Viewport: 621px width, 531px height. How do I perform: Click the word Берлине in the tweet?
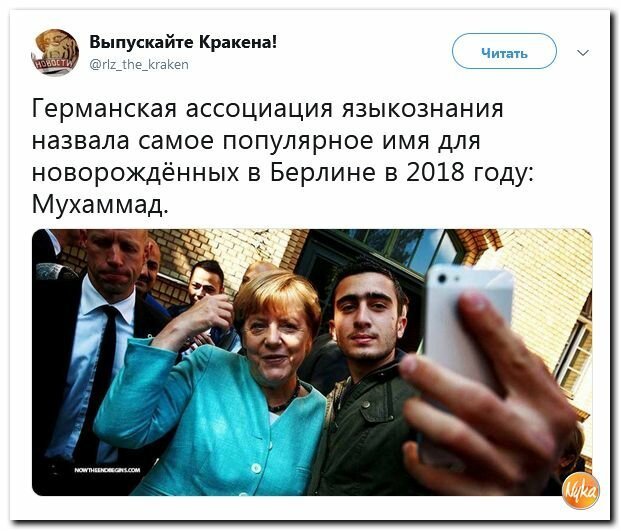coord(323,172)
